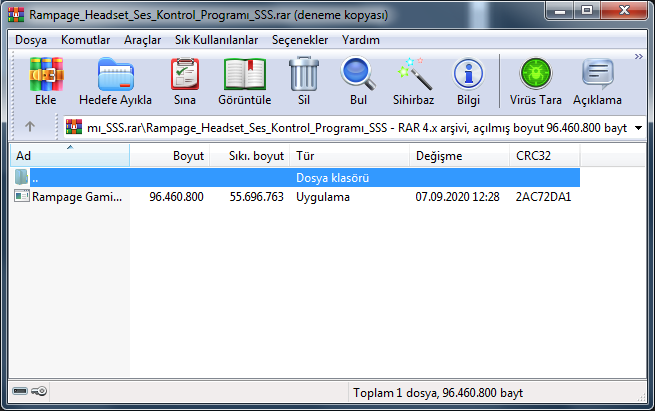Run the Sına test tool
This screenshot has width=655, height=411.
(185, 74)
